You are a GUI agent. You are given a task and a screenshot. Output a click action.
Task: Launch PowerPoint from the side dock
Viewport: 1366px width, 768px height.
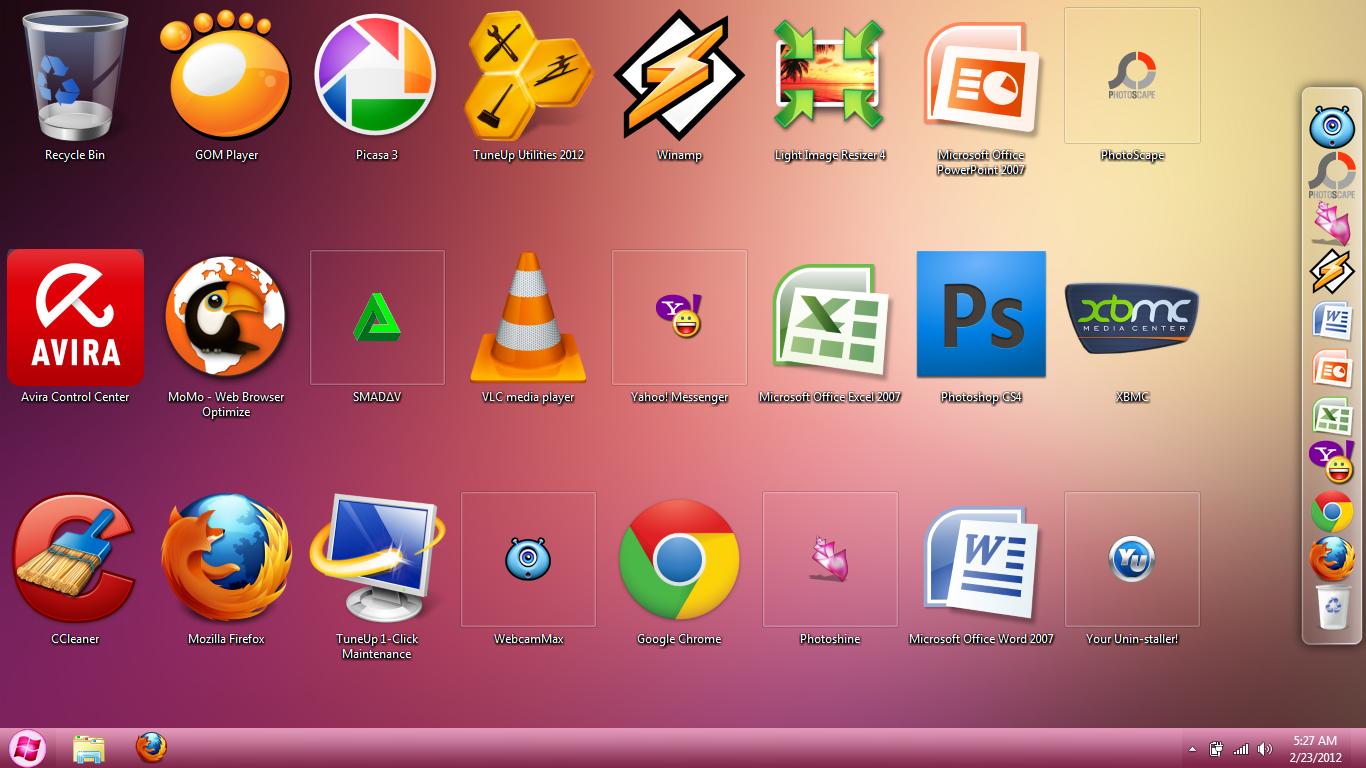click(x=1331, y=369)
